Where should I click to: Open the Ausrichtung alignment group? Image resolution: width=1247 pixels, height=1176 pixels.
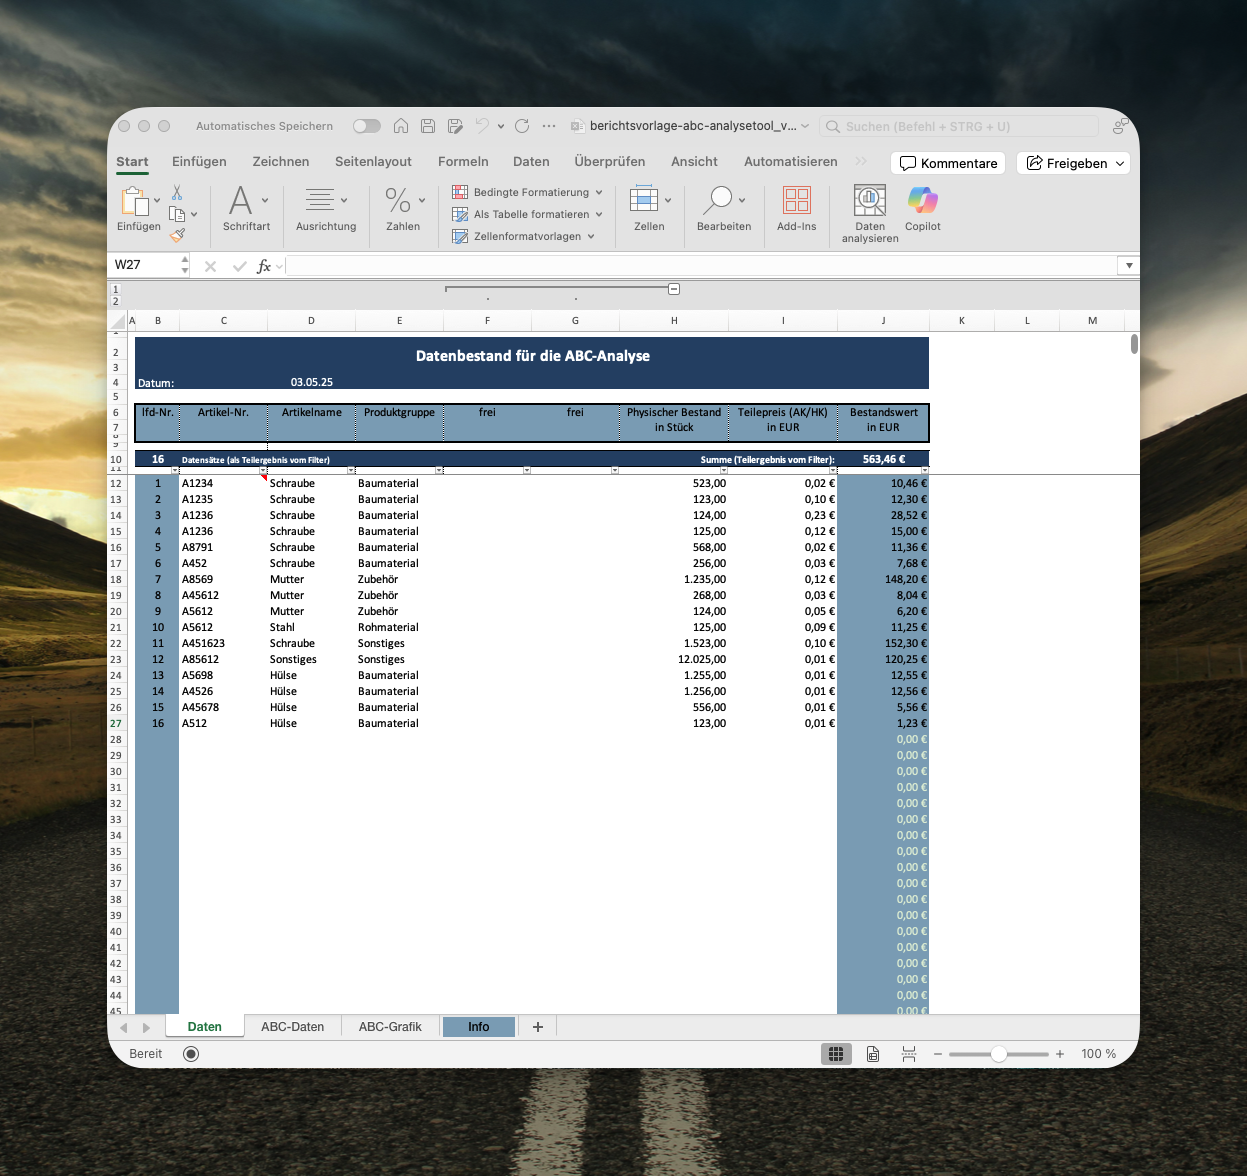point(326,209)
